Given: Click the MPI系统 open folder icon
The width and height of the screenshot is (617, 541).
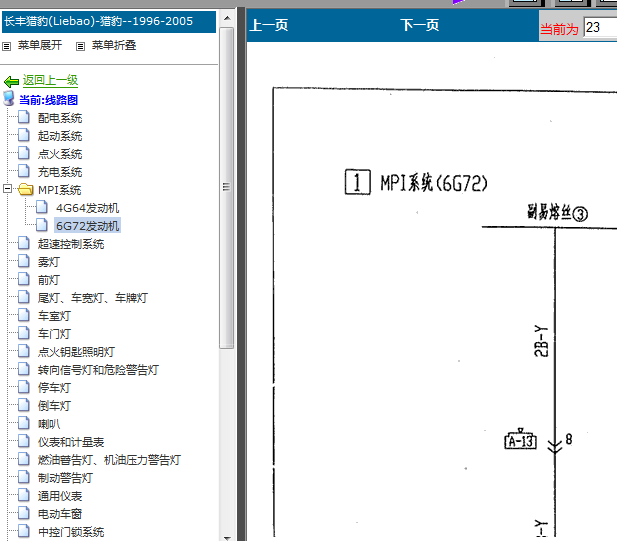Looking at the screenshot, I should click(26, 189).
